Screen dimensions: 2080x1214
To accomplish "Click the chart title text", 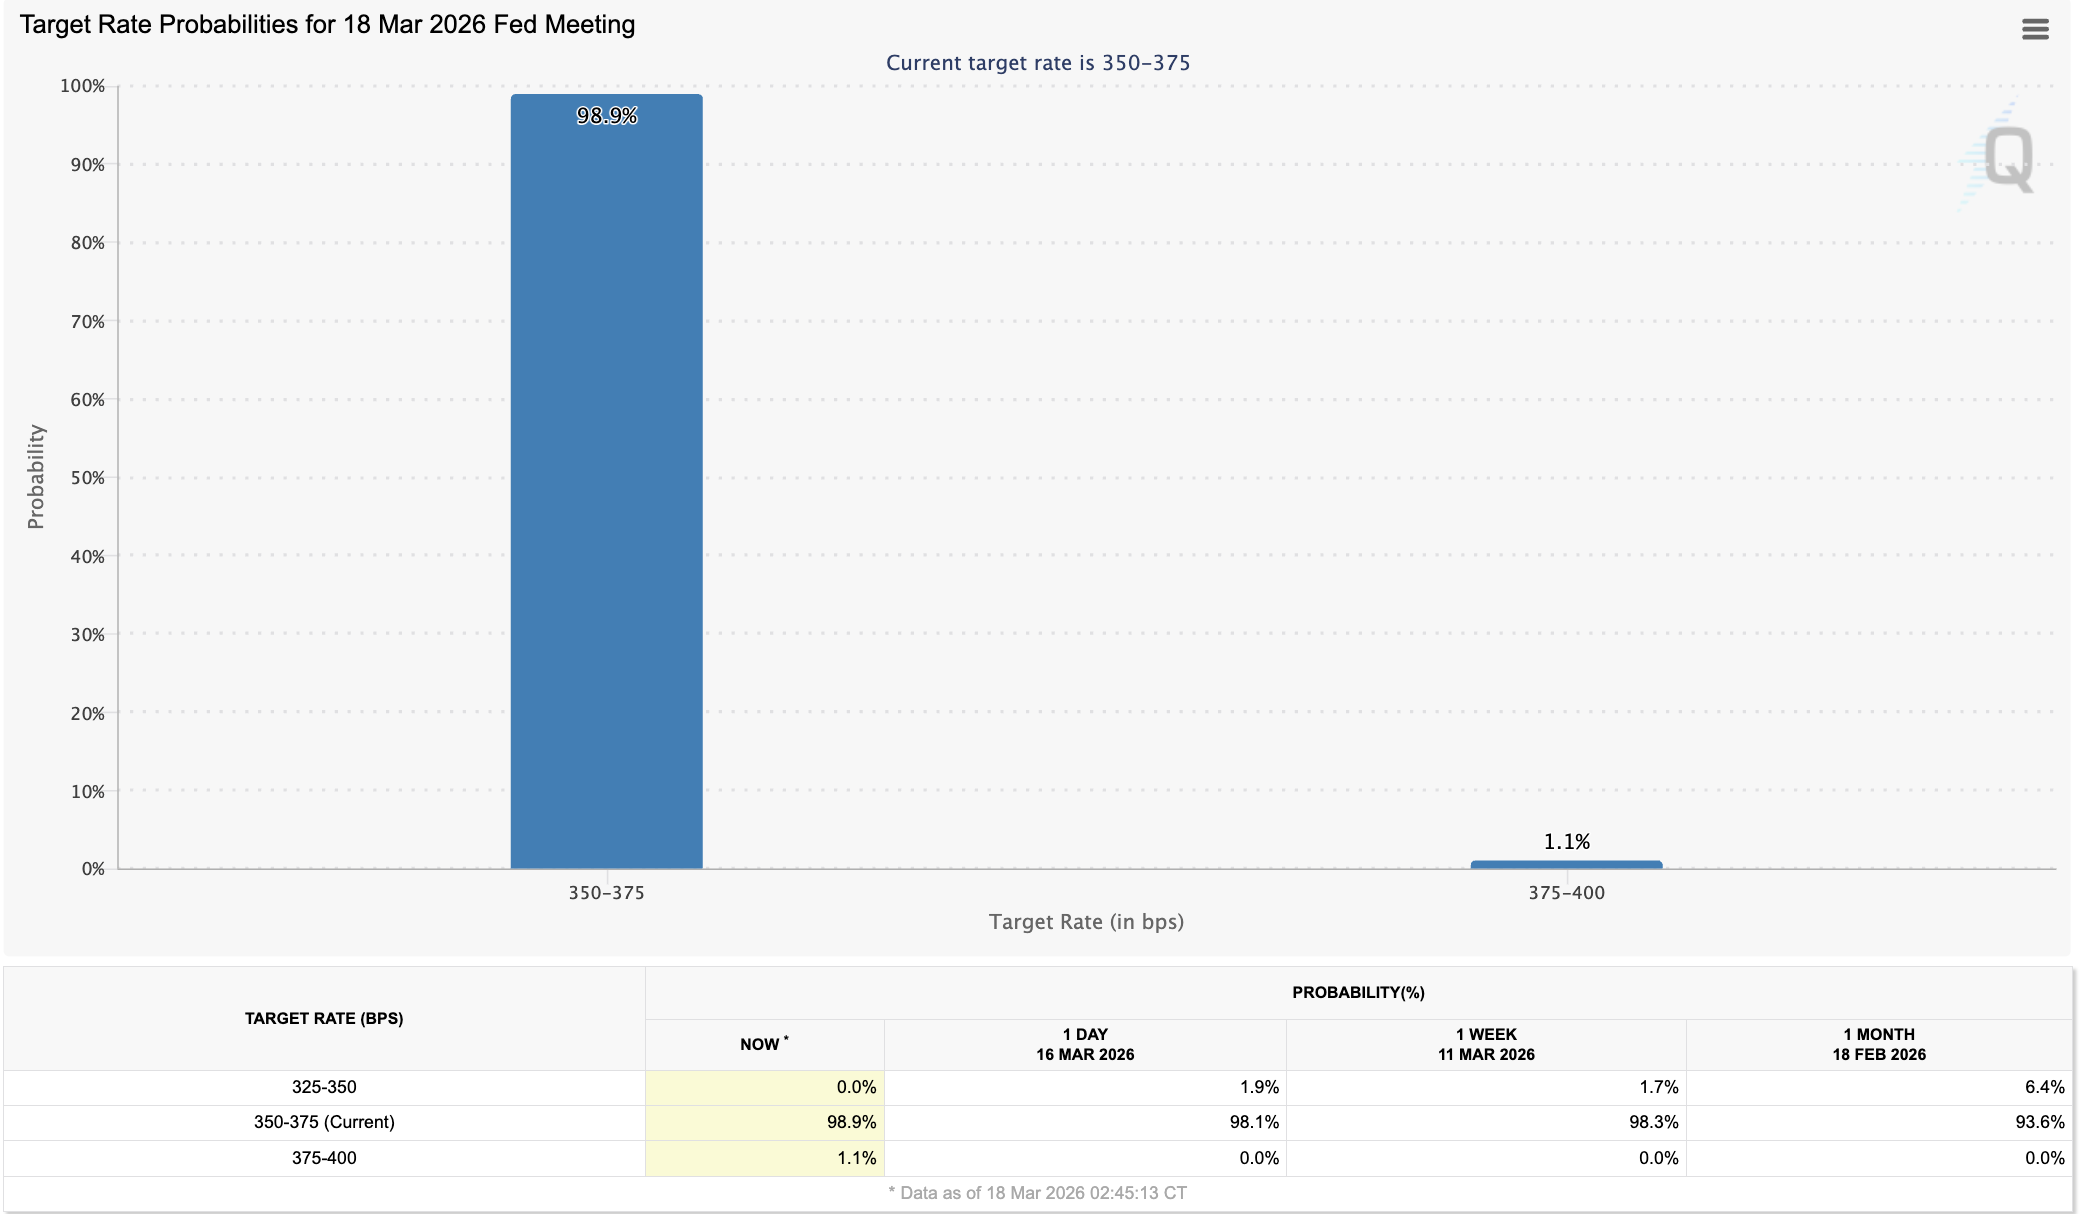I will (x=327, y=25).
